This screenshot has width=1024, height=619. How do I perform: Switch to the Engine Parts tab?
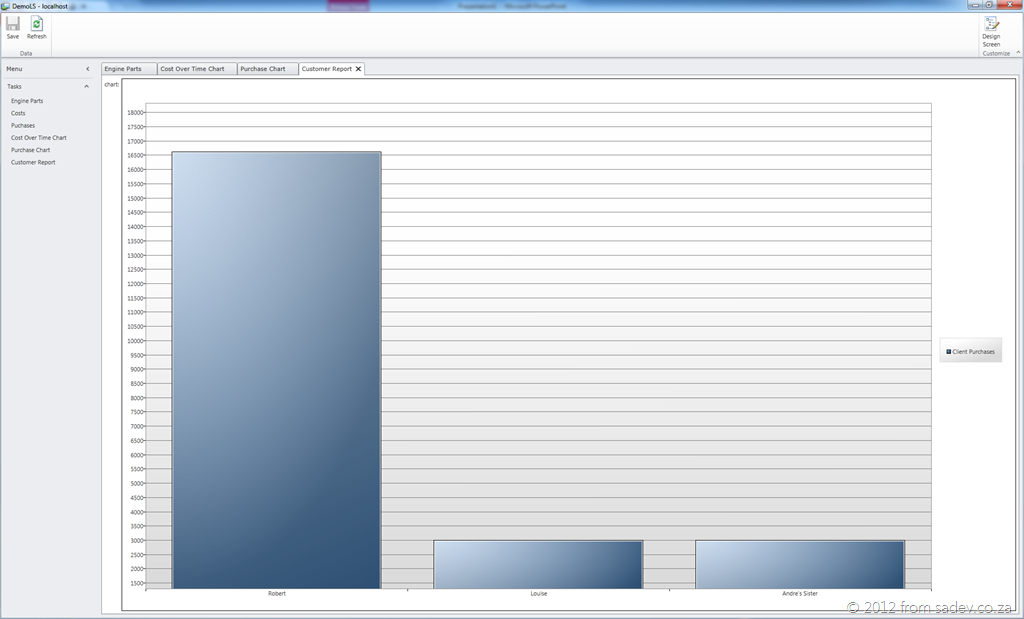pyautogui.click(x=129, y=69)
